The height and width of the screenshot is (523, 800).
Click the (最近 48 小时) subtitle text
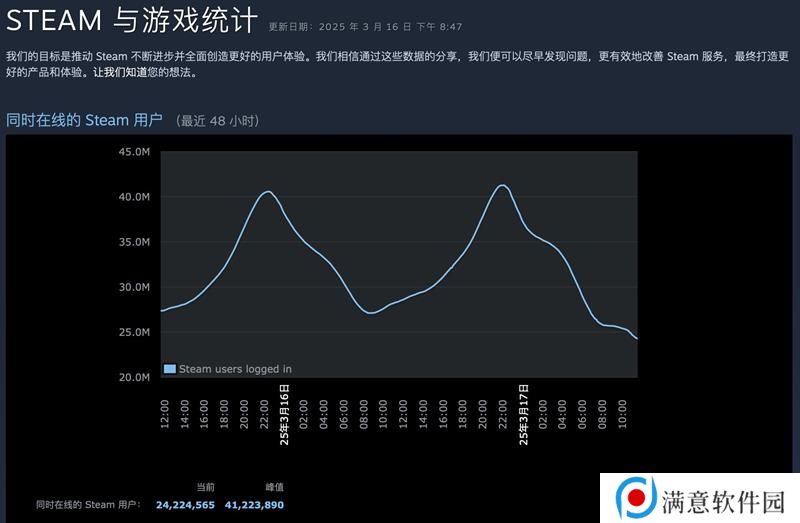(217, 121)
